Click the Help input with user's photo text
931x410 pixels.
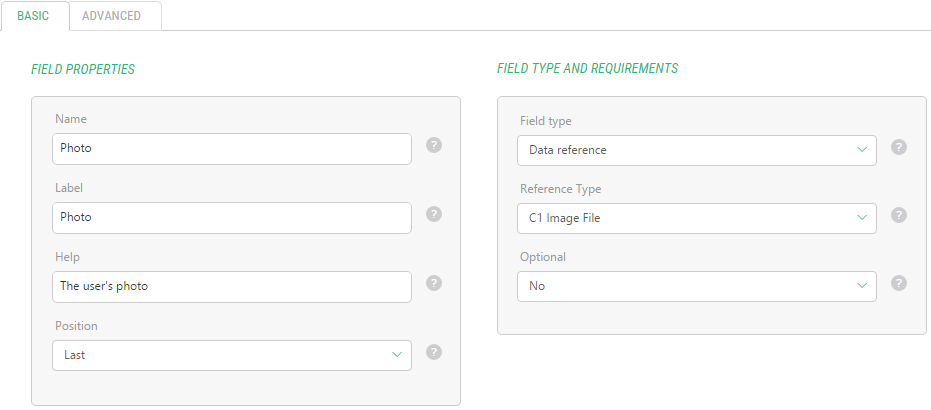click(231, 286)
